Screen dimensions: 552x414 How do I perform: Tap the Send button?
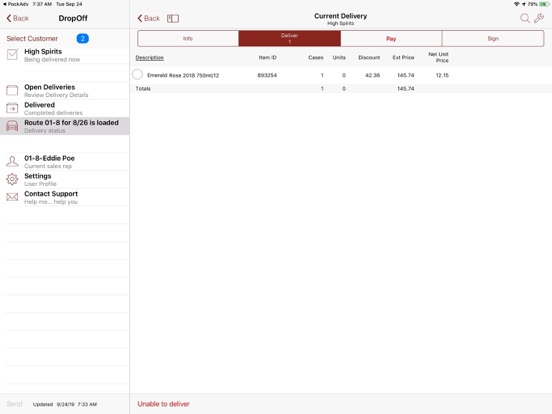coord(14,404)
